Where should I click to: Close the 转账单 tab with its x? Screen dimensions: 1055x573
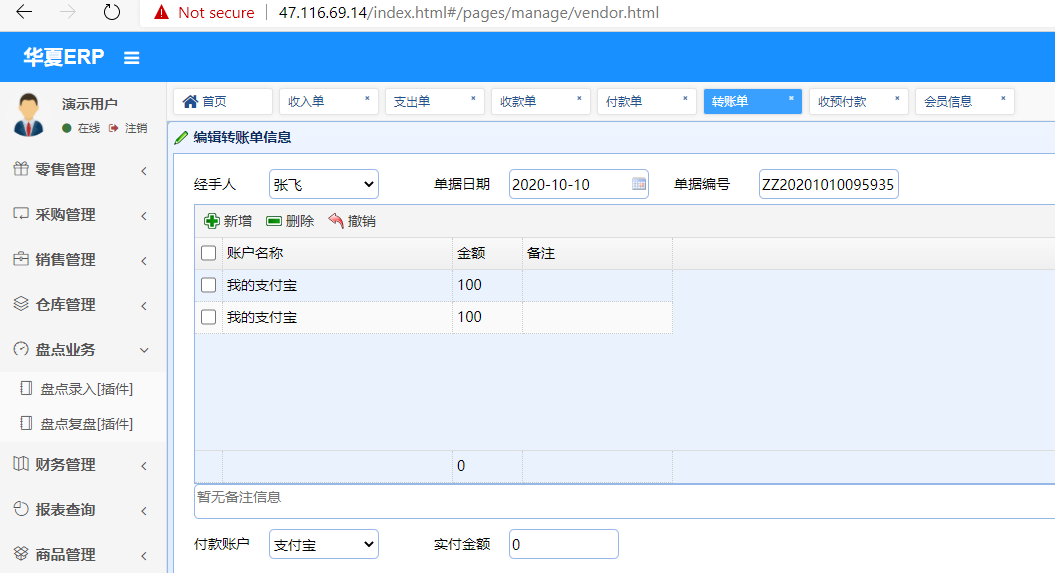click(x=791, y=99)
